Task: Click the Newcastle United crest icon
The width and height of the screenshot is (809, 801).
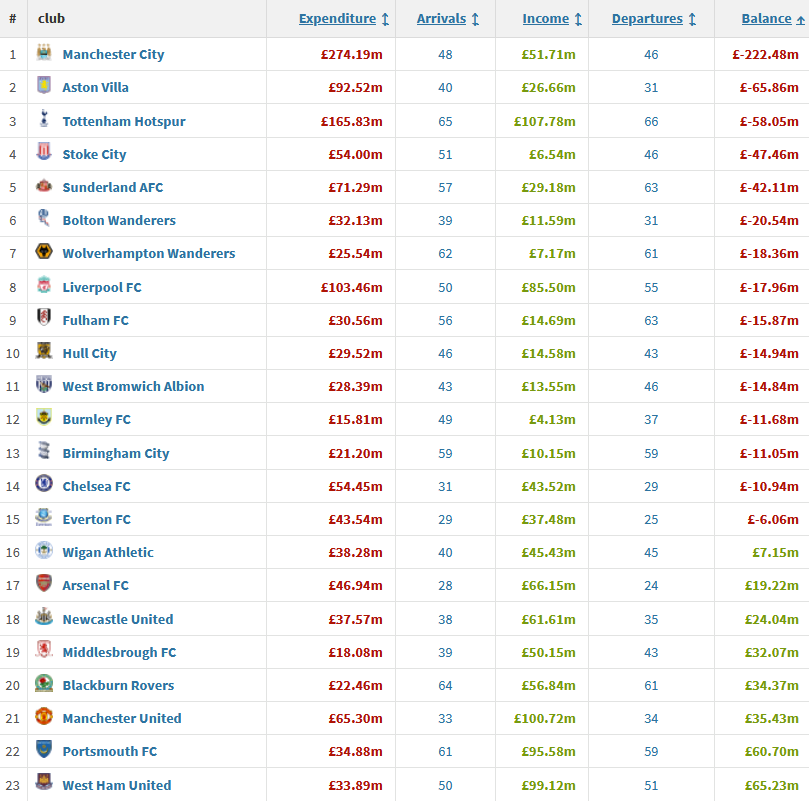Action: coord(44,617)
